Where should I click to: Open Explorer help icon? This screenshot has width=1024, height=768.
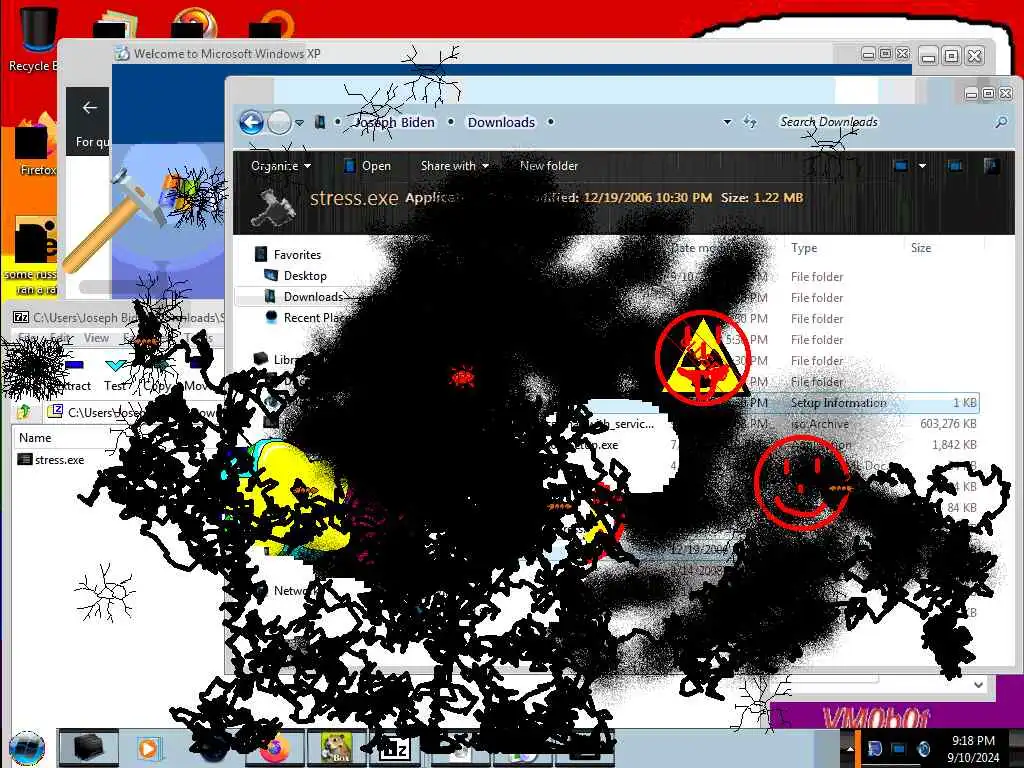991,166
